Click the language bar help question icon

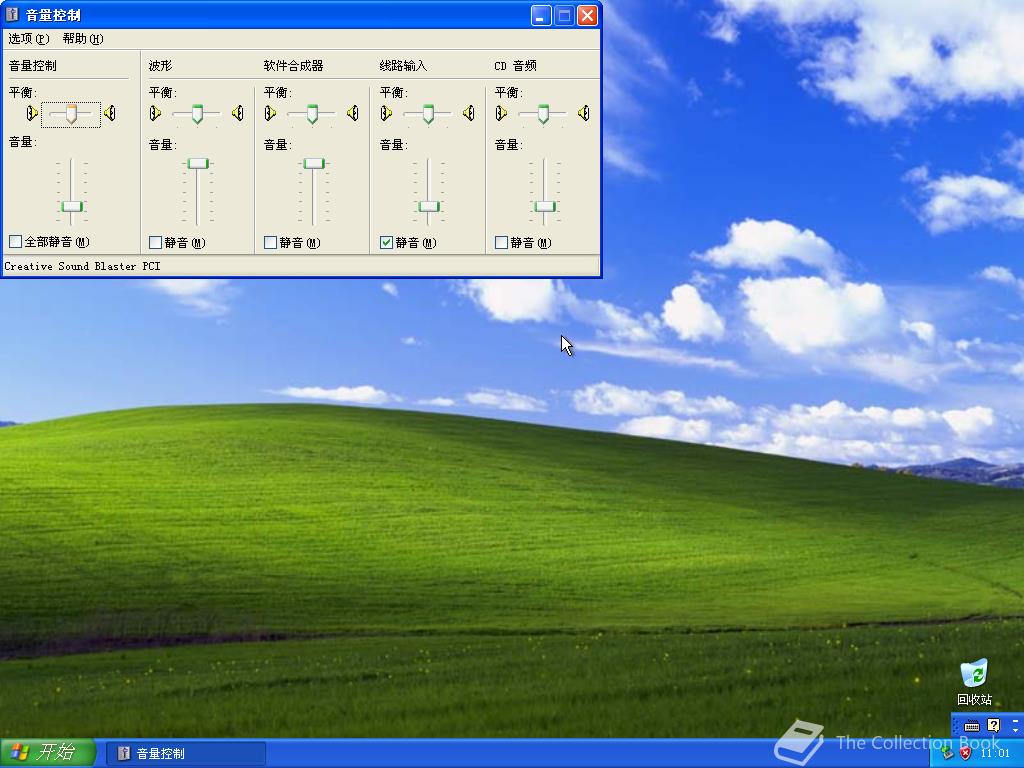click(x=994, y=725)
